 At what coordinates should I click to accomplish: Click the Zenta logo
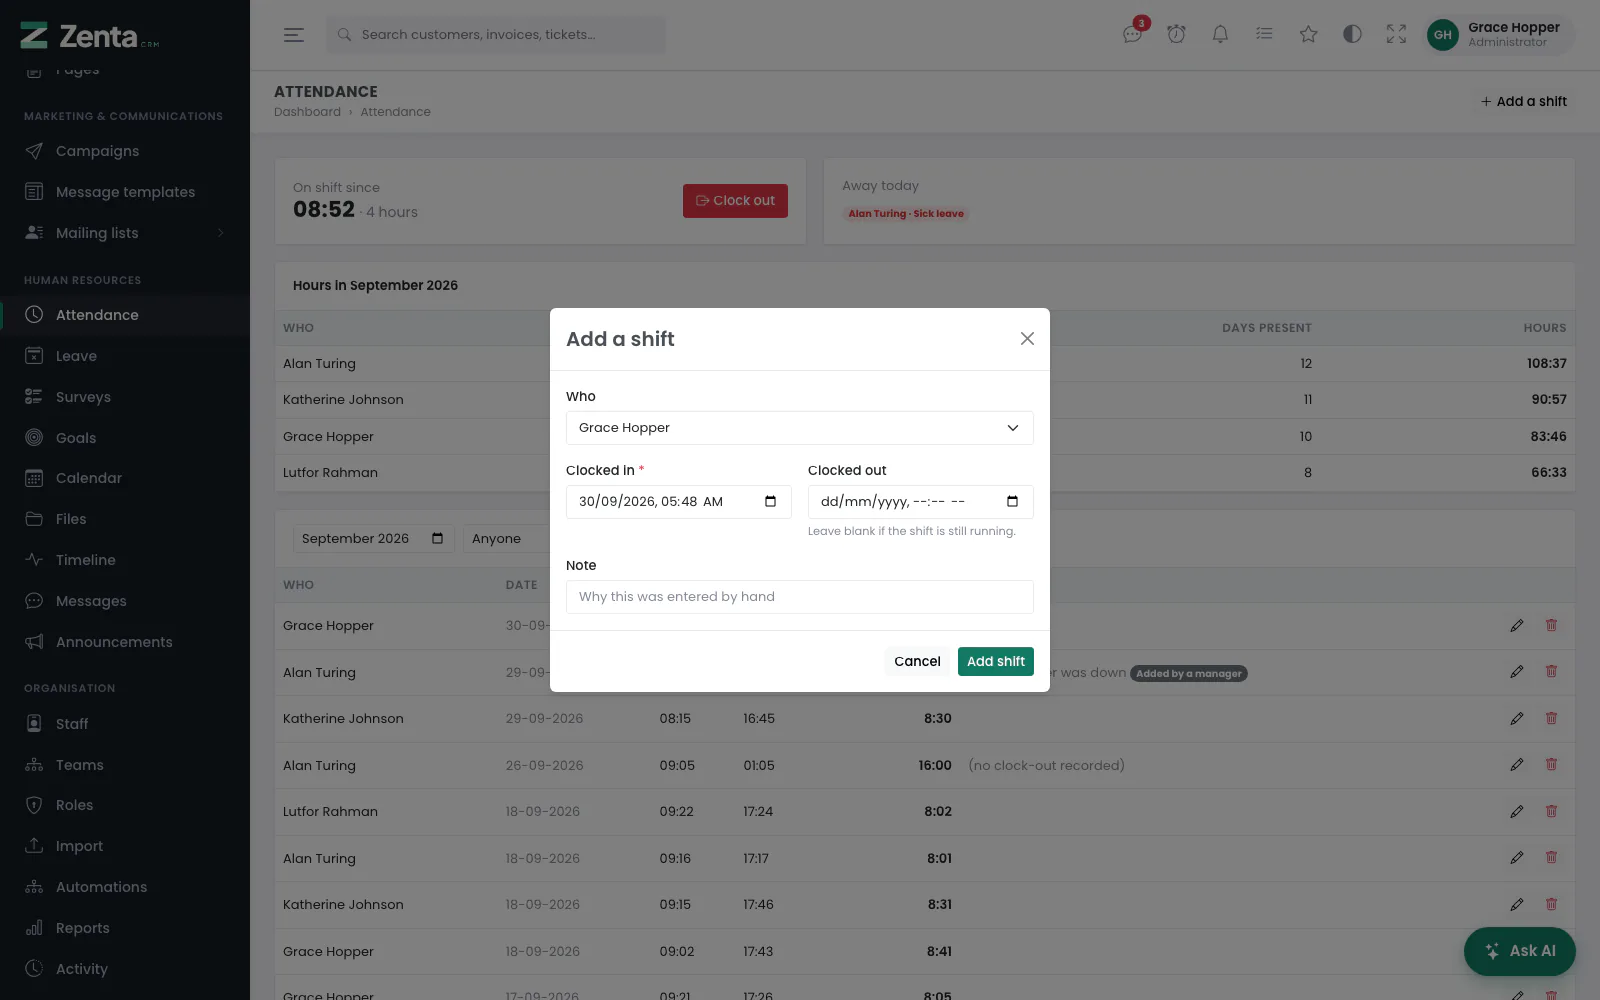90,36
